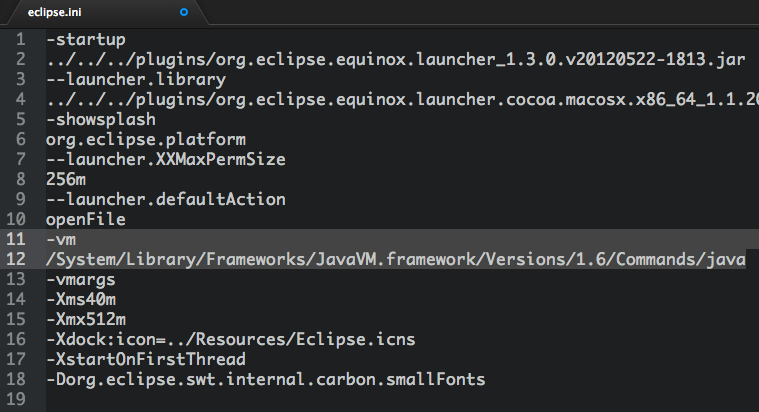This screenshot has height=412, width=759.
Task: Place cursor on the -vm line
Action: click(x=61, y=240)
